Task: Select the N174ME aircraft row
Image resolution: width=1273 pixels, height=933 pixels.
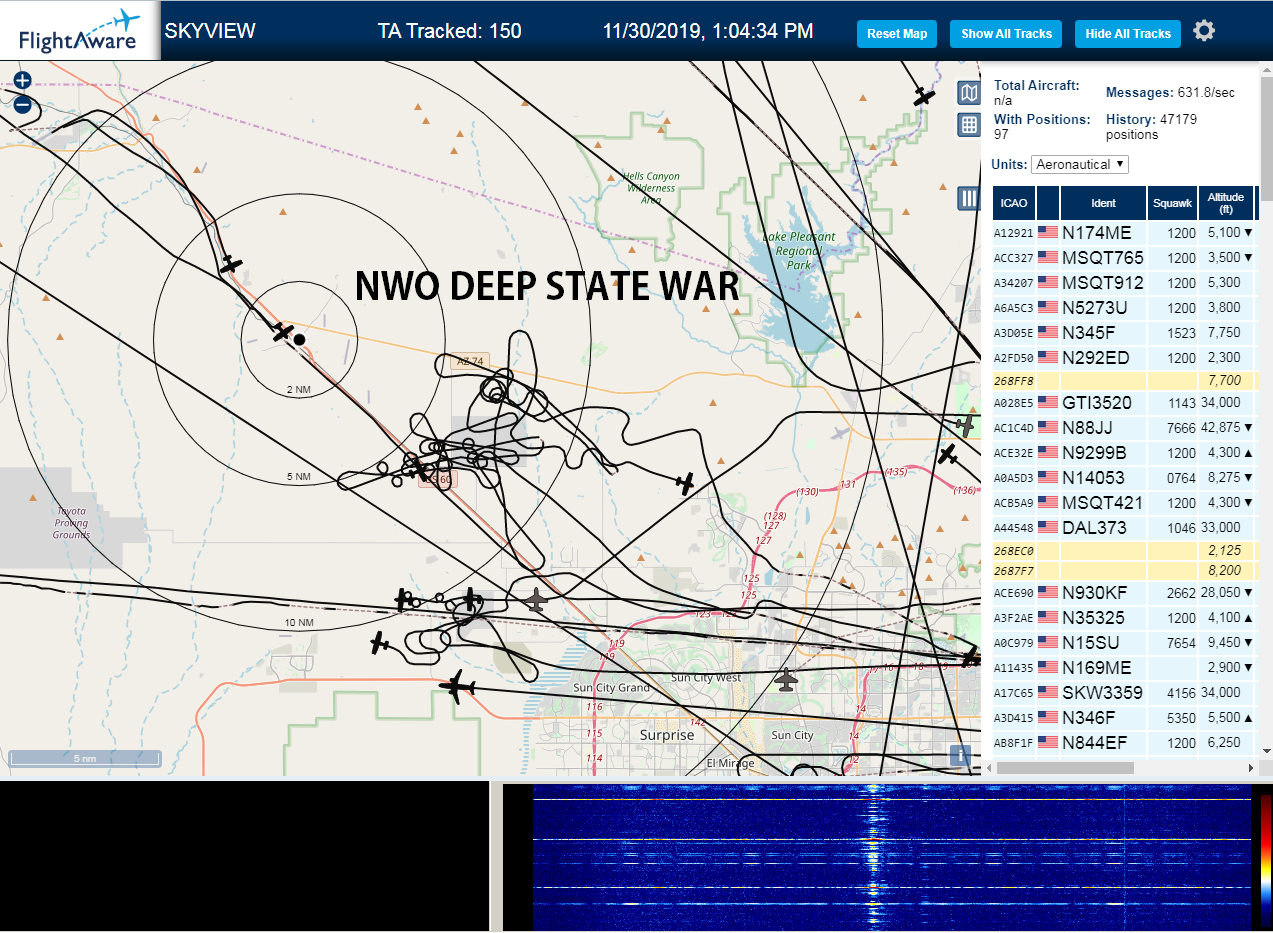Action: 1125,233
